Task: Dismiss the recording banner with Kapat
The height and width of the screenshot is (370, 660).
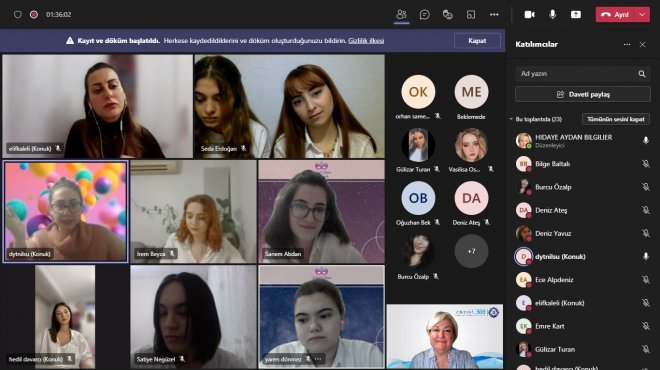Action: (x=477, y=41)
